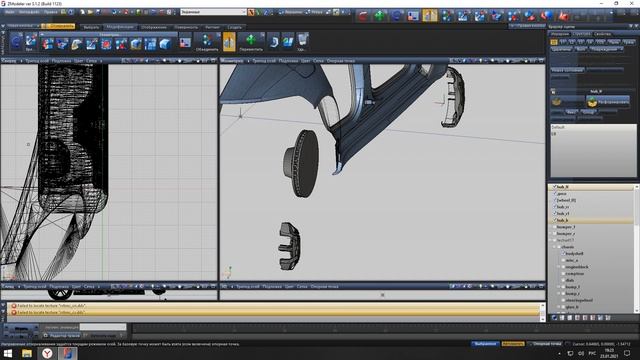The width and height of the screenshot is (640, 360).
Task: Click the scene tree vertical scrollbar
Action: click(x=636, y=248)
